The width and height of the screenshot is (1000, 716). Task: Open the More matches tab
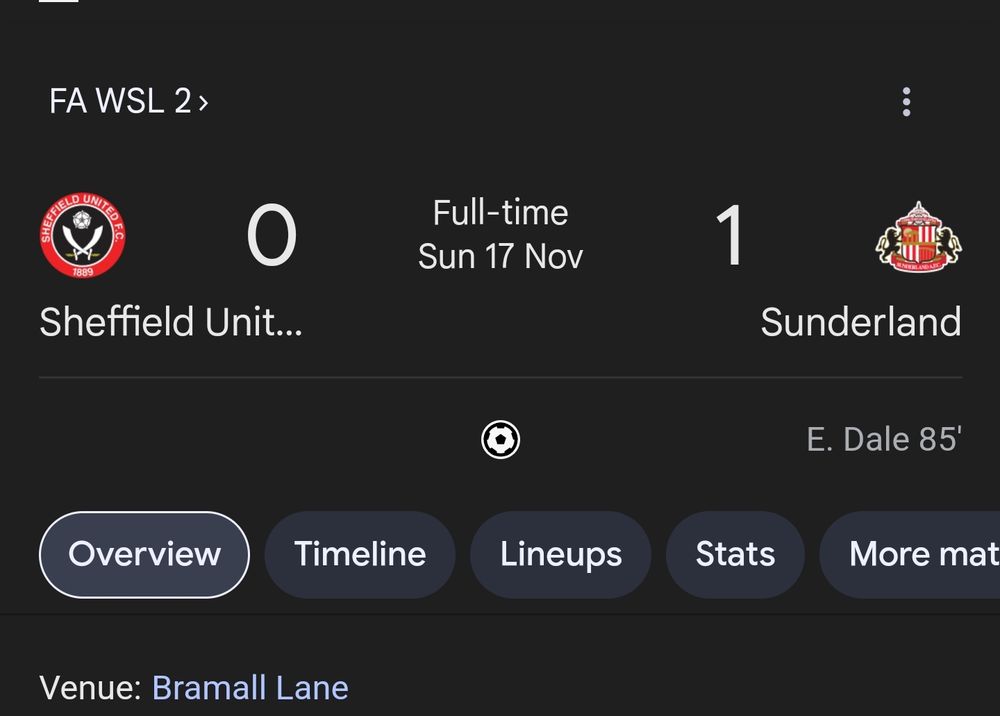910,554
